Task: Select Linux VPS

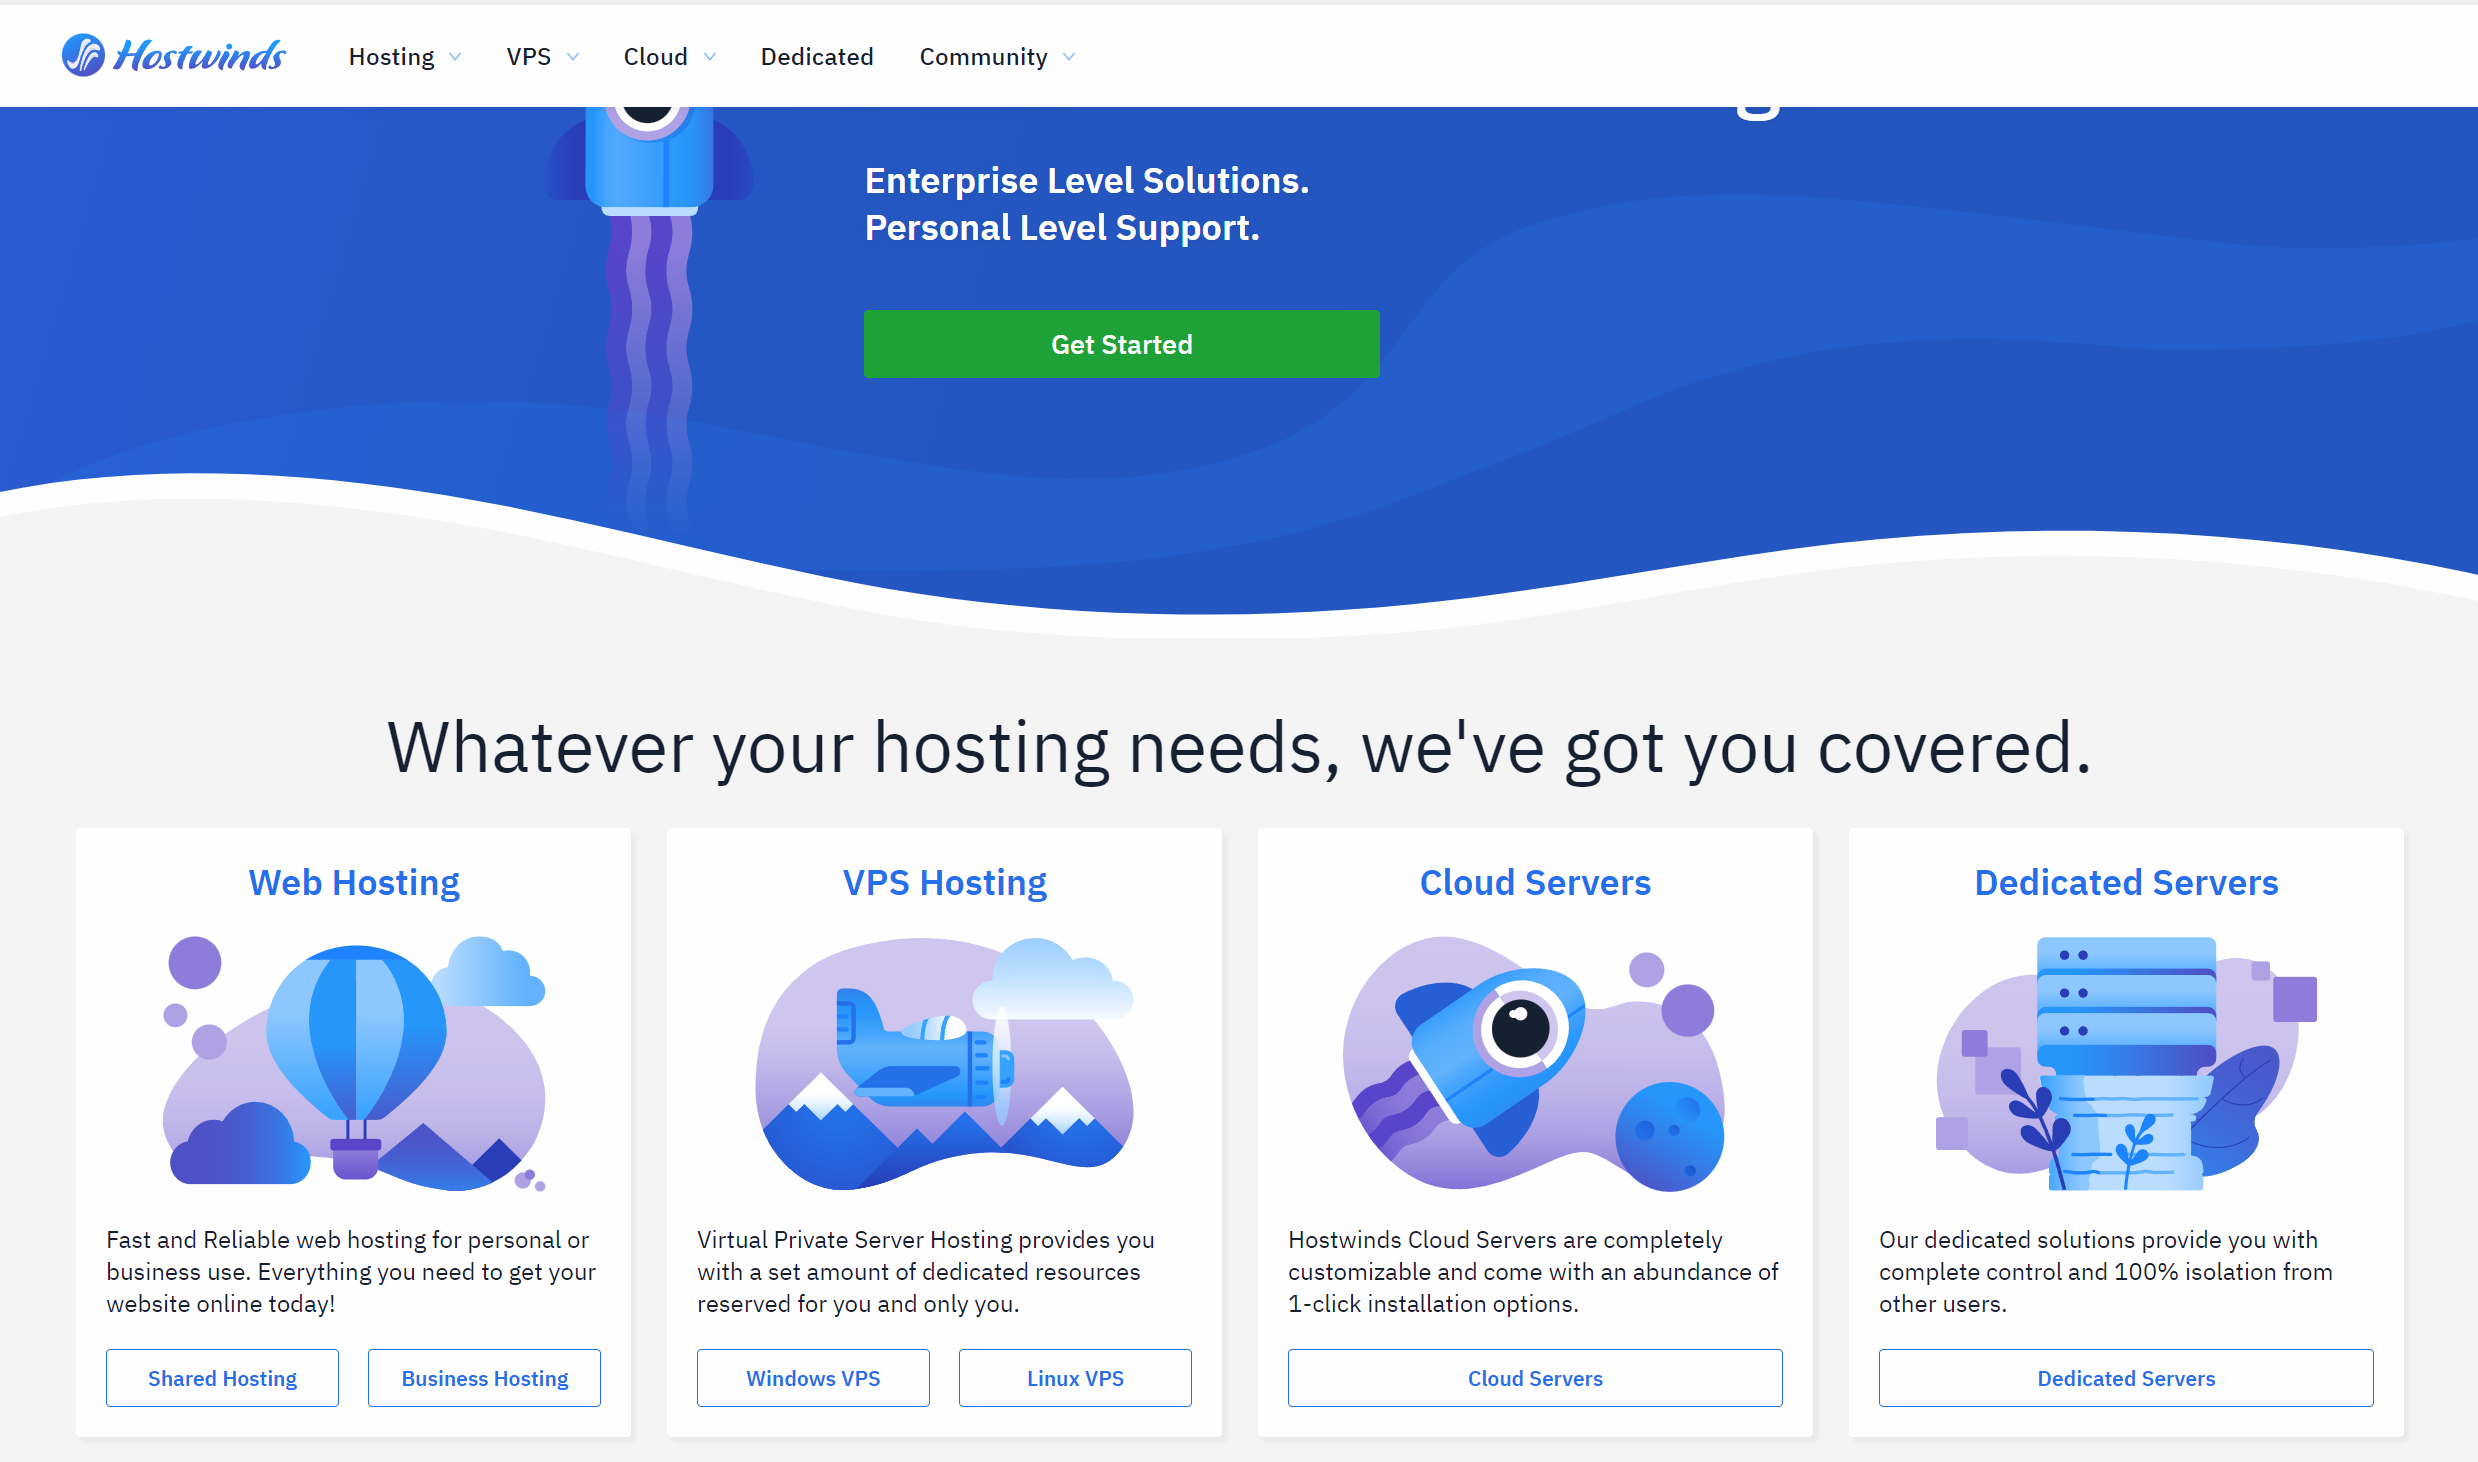Action: [x=1075, y=1378]
